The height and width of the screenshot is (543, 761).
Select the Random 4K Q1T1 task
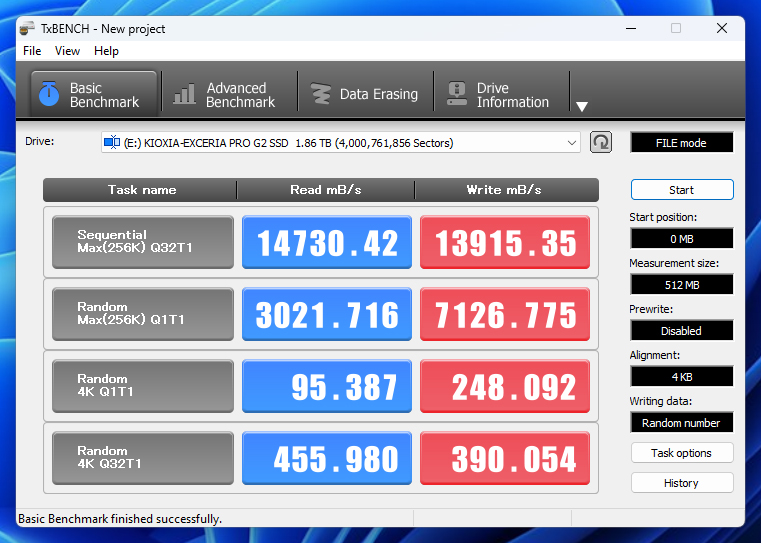point(143,385)
